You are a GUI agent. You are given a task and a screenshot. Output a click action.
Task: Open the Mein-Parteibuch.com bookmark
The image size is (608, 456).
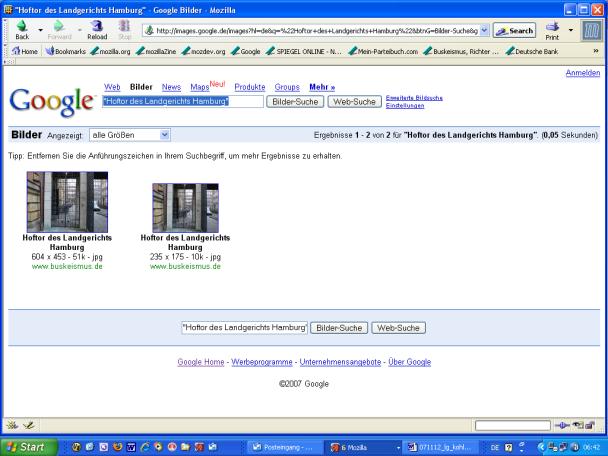(383, 51)
